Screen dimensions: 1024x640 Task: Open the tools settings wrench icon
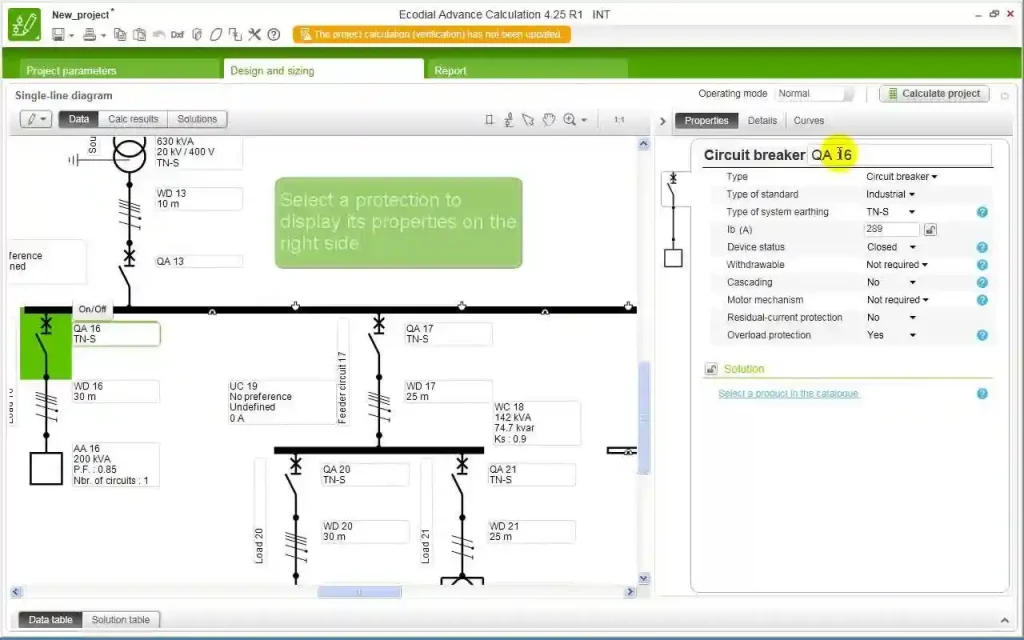point(254,35)
